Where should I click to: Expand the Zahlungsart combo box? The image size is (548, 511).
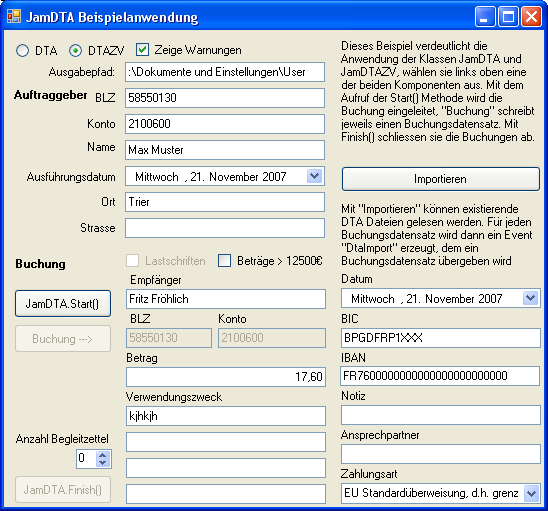click(x=531, y=493)
